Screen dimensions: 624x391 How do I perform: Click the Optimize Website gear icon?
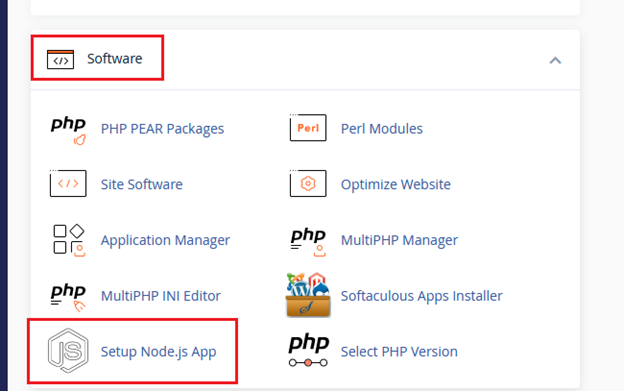(308, 183)
